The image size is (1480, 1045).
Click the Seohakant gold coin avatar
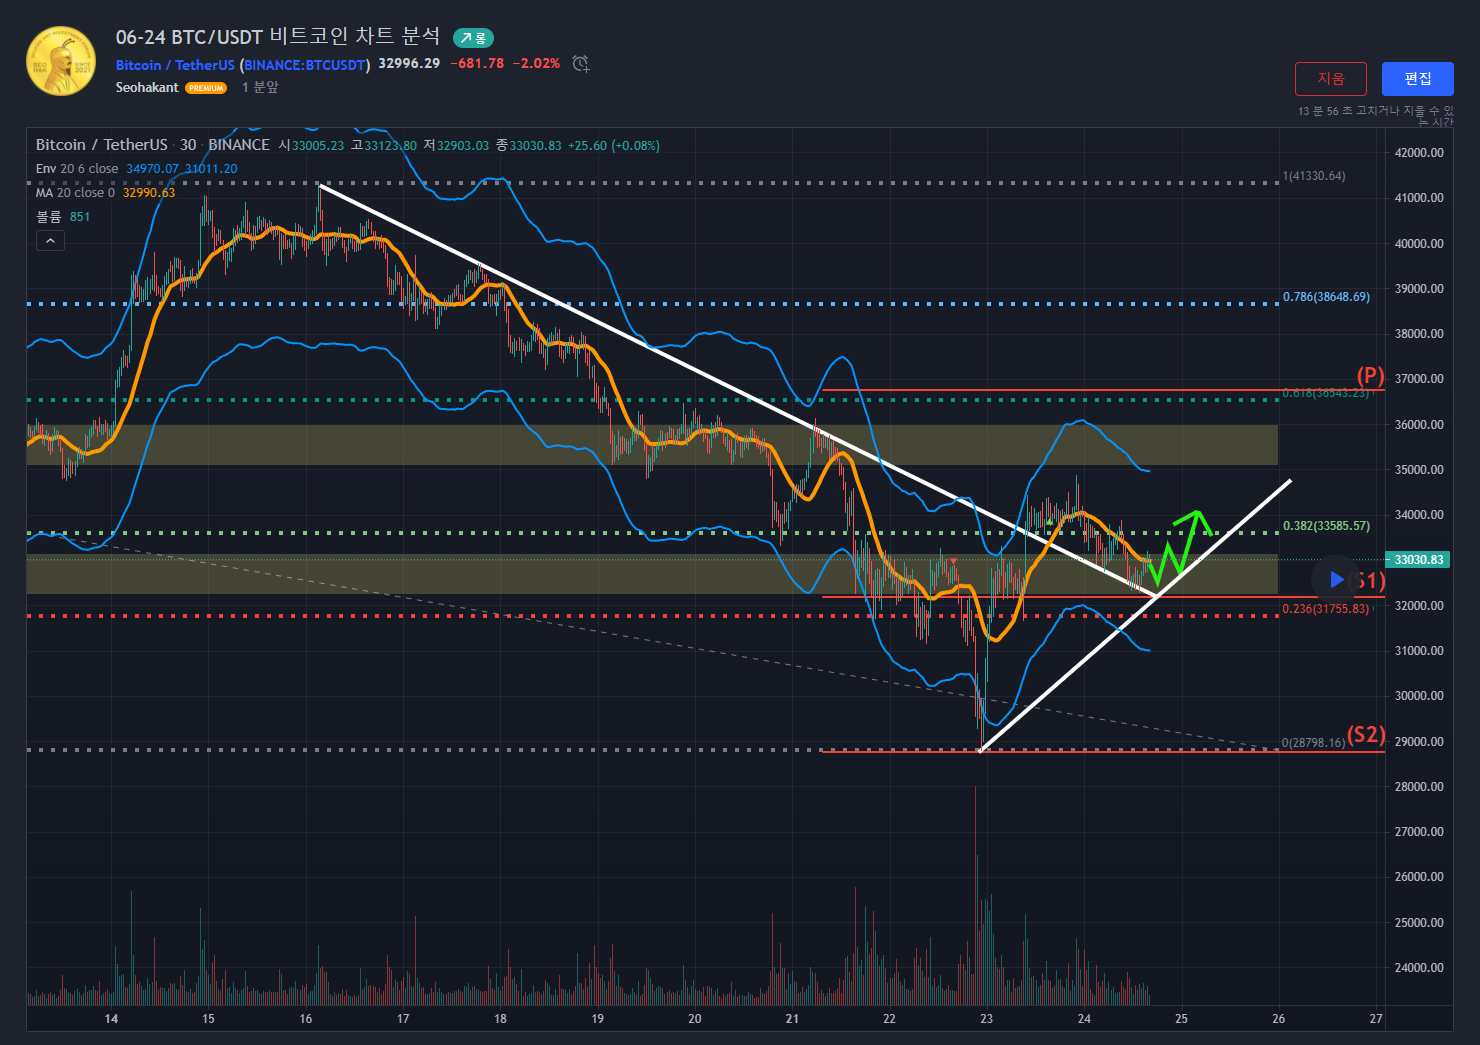[61, 62]
